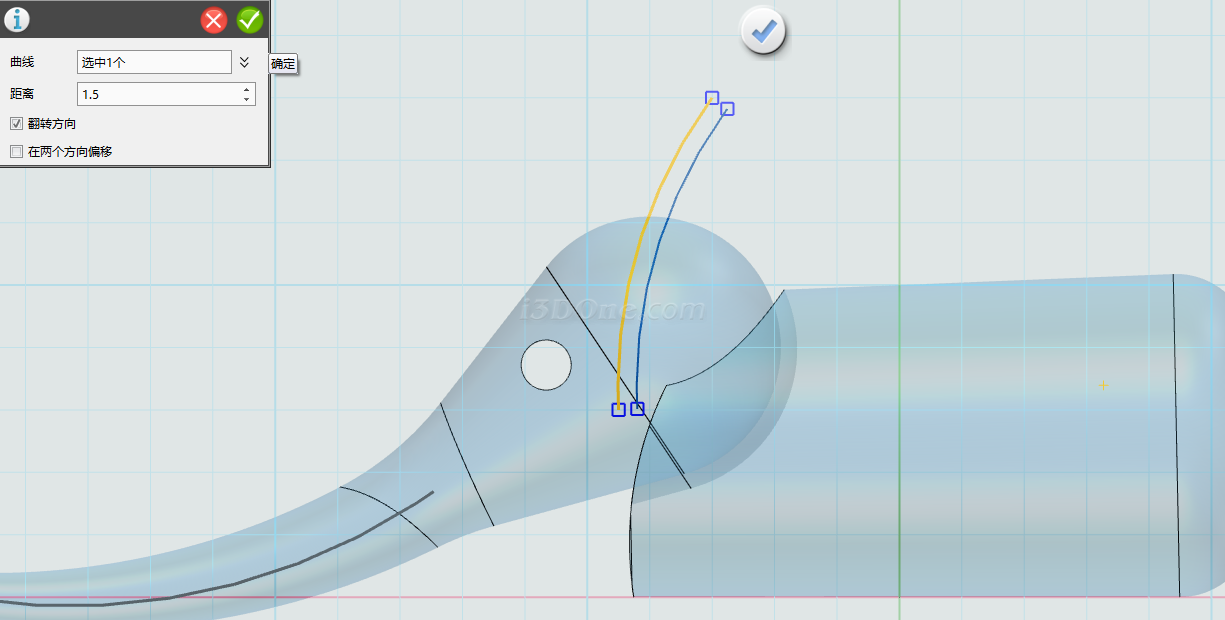Click the floating blue checkmark in viewport
The width and height of the screenshot is (1225, 620).
(763, 33)
